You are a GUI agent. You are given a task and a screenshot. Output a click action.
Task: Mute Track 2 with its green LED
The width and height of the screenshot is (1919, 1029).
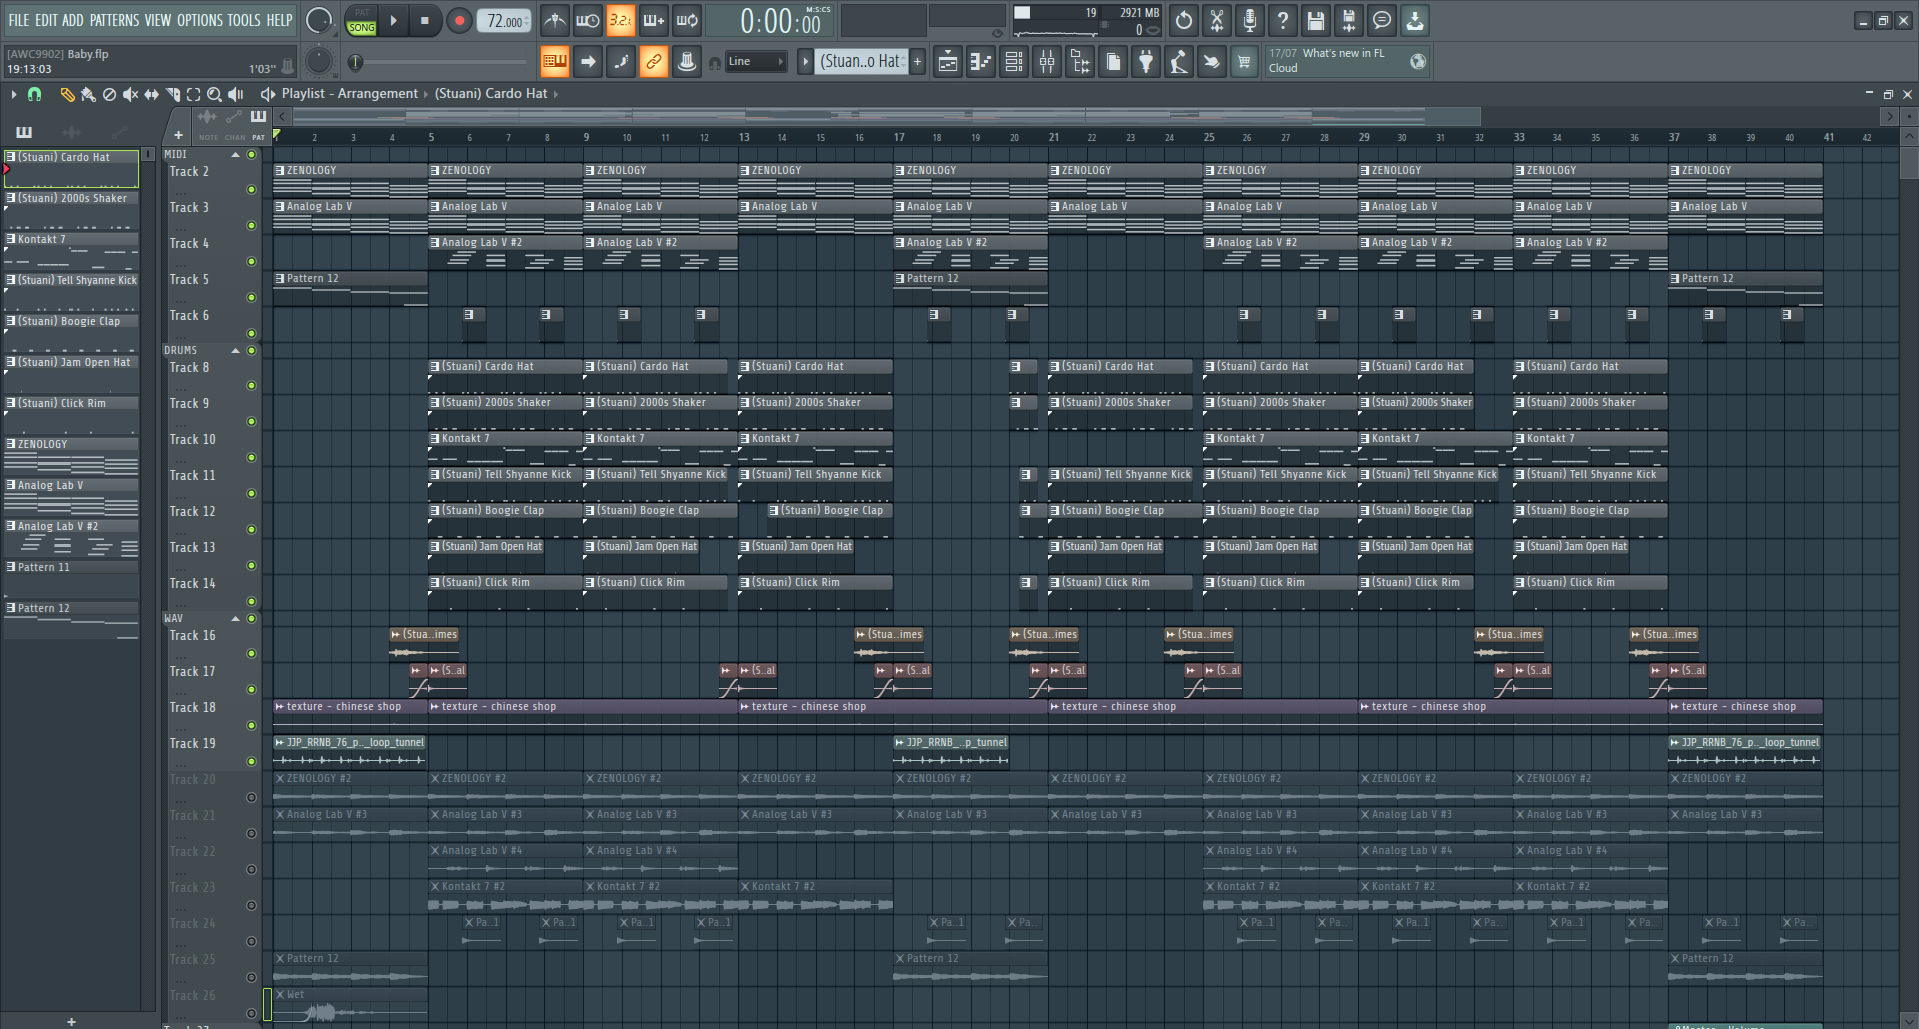[x=251, y=189]
